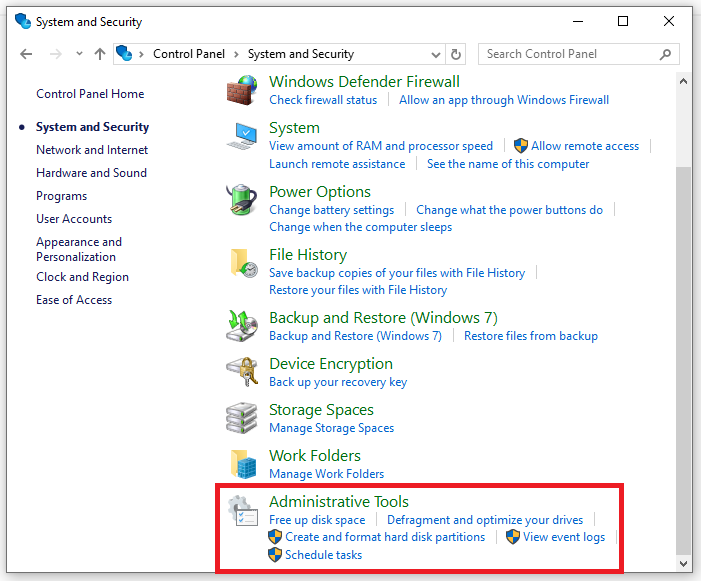Click in the Search Control Panel field

pyautogui.click(x=579, y=54)
